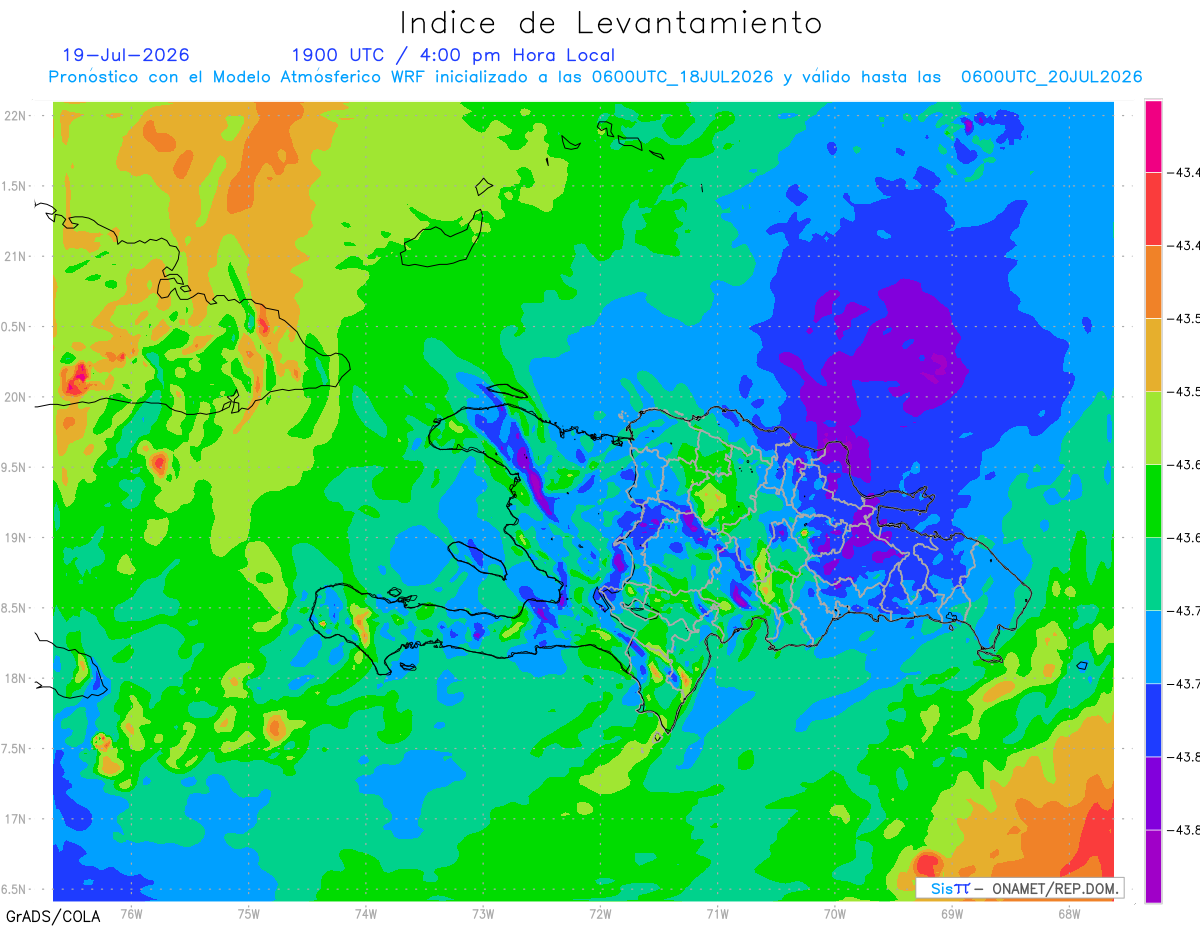Click the '17N' latitude label
This screenshot has height=927, width=1200.
tap(14, 819)
